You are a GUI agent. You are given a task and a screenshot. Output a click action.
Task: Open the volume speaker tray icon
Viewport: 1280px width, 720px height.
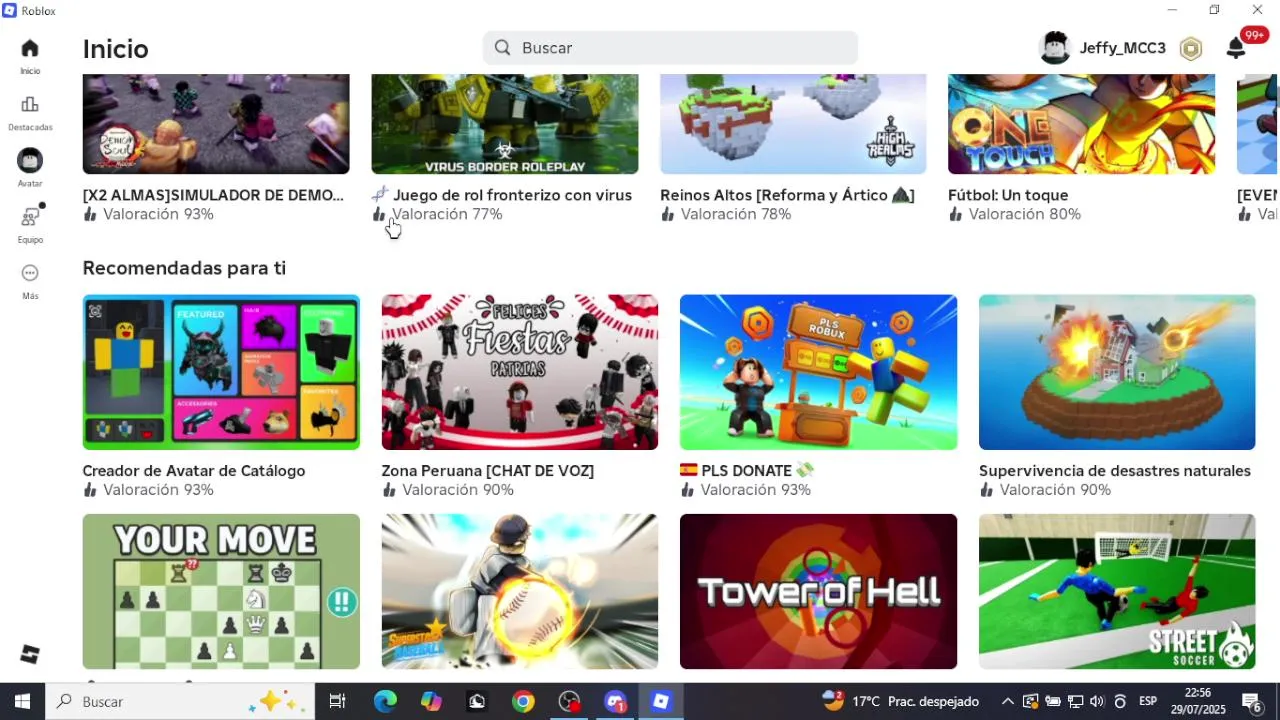pos(1097,702)
